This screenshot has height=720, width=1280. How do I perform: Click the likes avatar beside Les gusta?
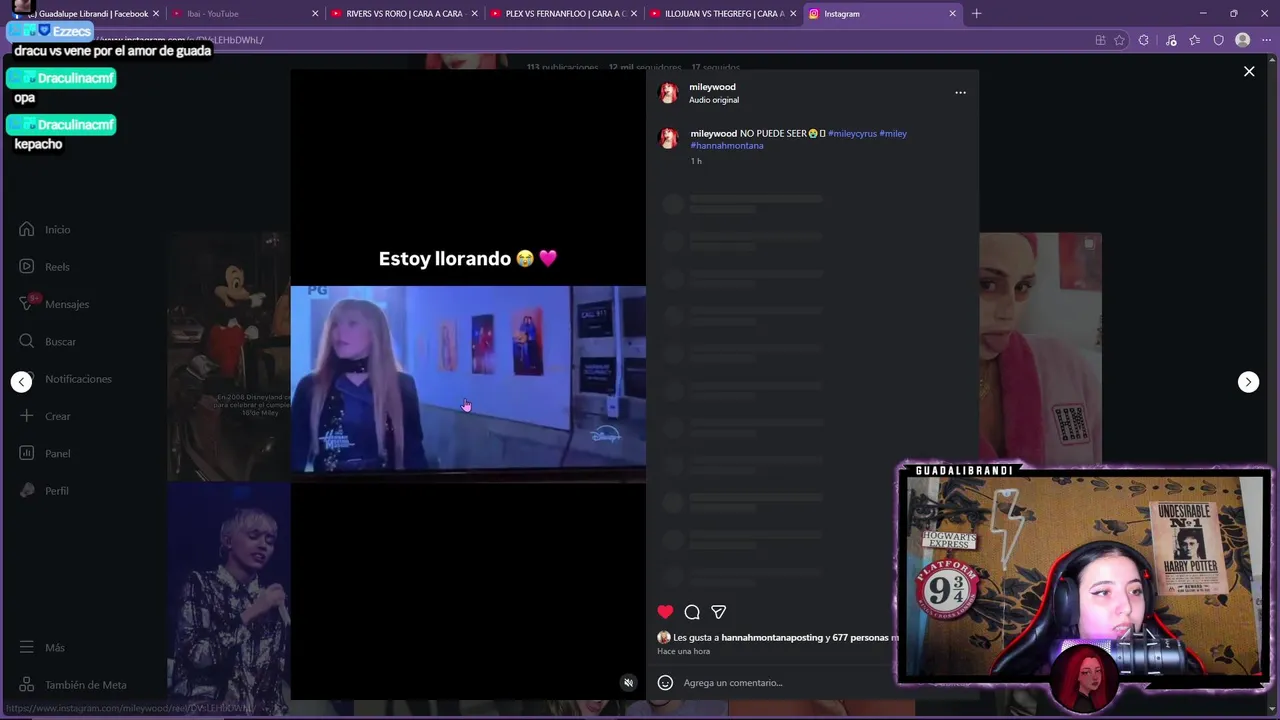(x=663, y=637)
